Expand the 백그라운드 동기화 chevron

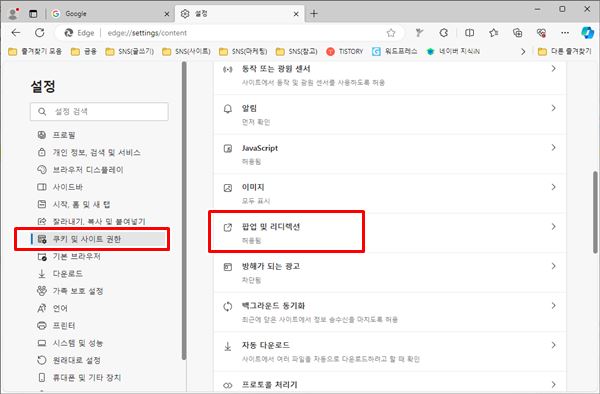[x=553, y=306]
